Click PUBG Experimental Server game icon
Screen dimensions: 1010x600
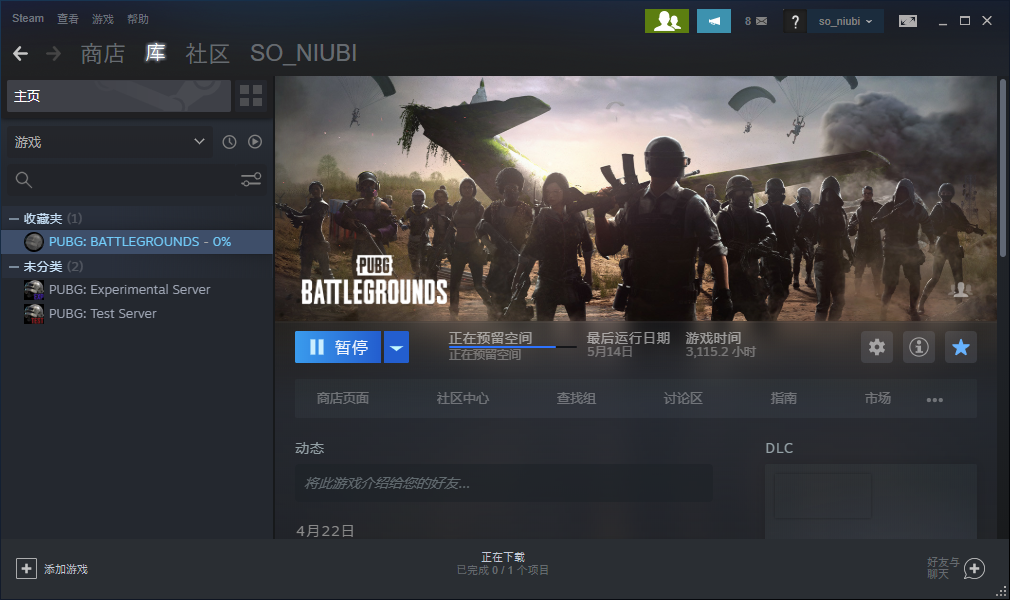pyautogui.click(x=33, y=290)
